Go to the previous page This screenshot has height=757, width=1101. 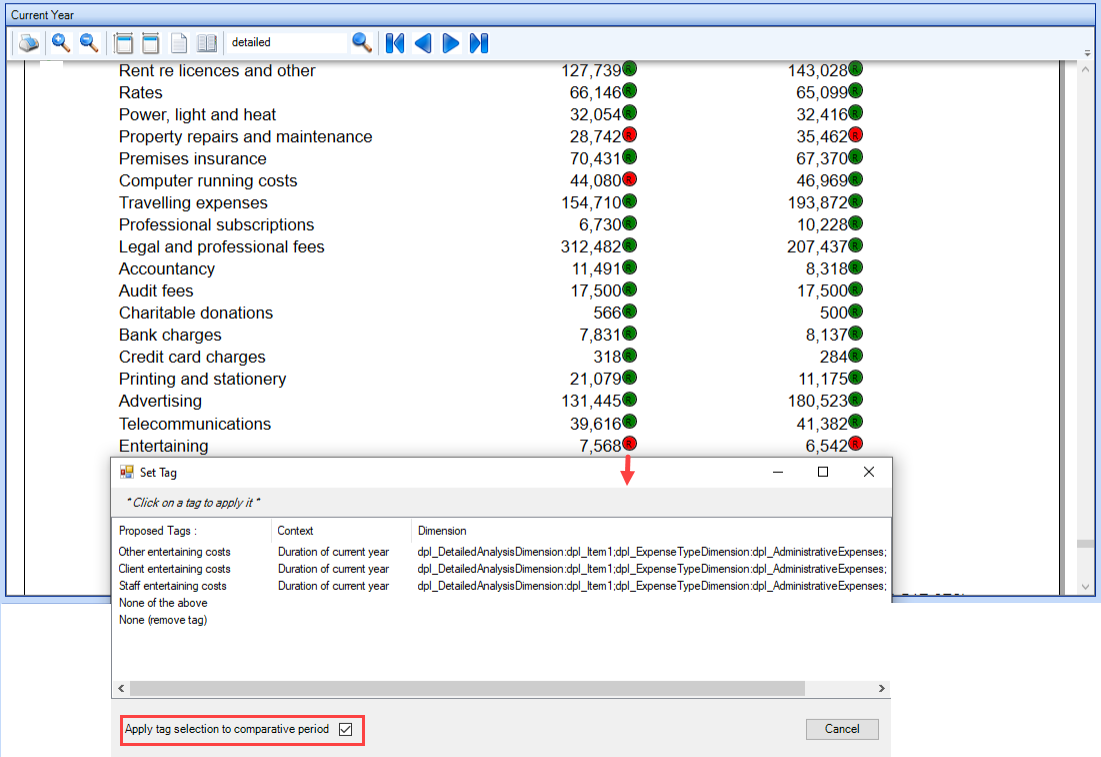[x=423, y=43]
